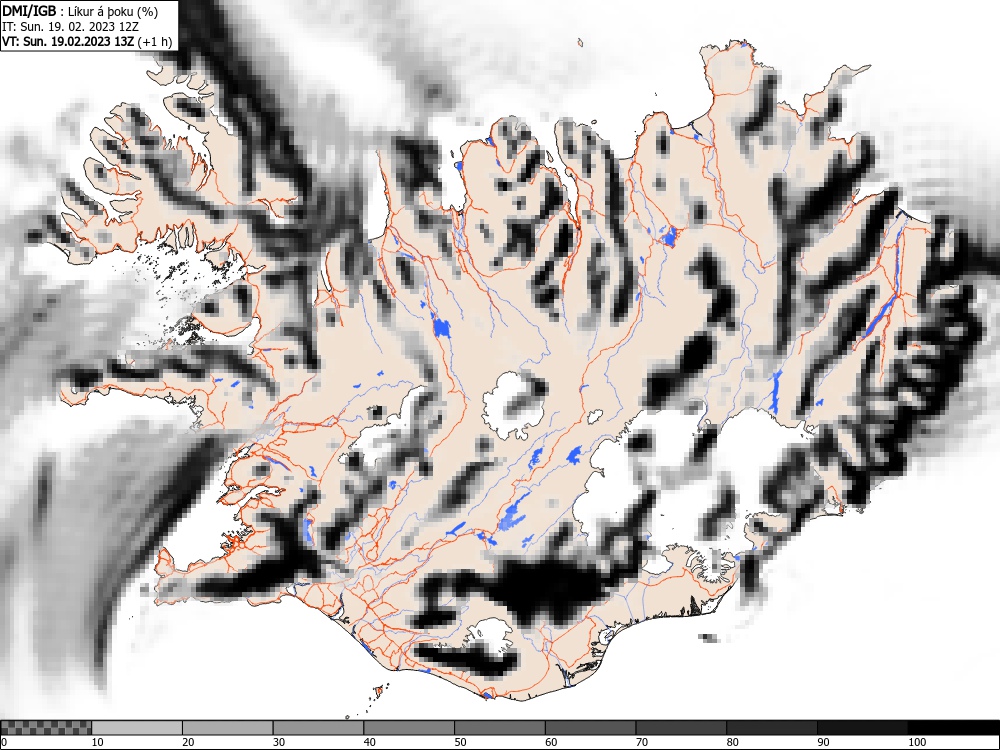Click the checkered 0–10 legend swatch
This screenshot has width=1000, height=750.
click(x=46, y=728)
